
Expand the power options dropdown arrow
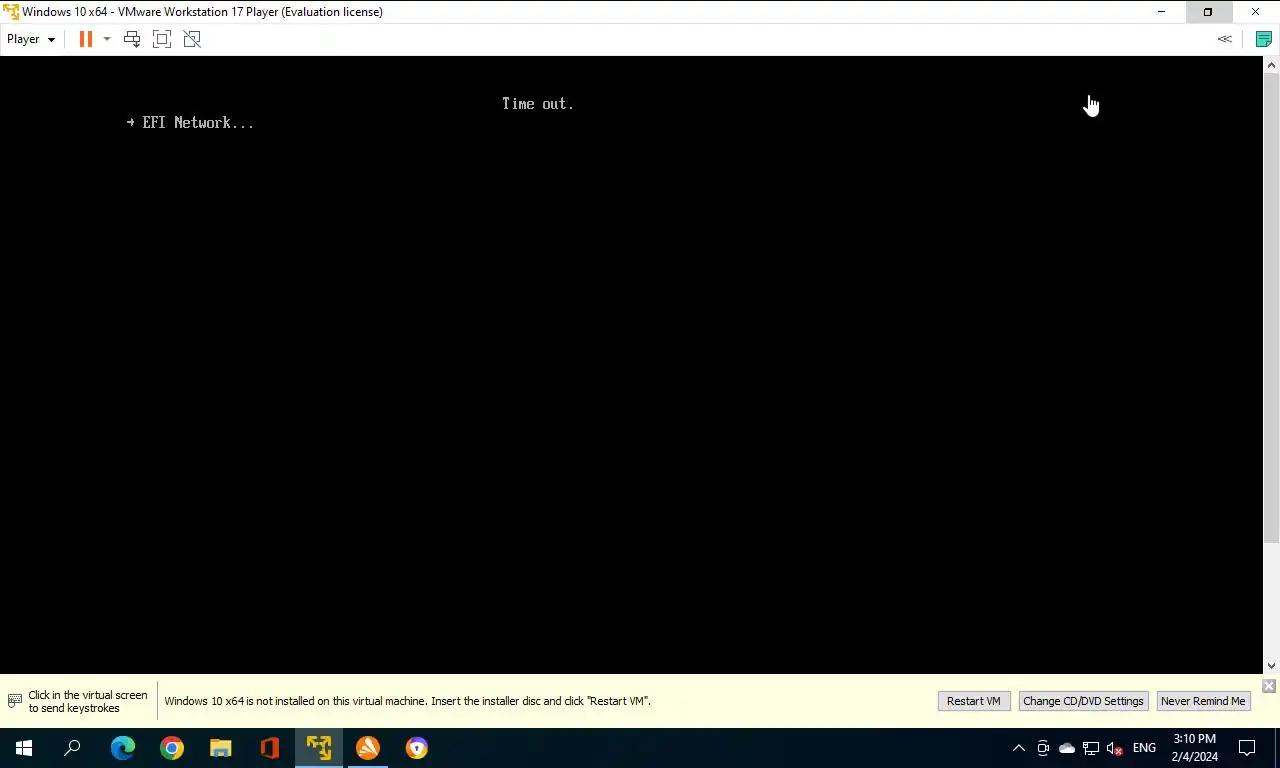point(107,39)
